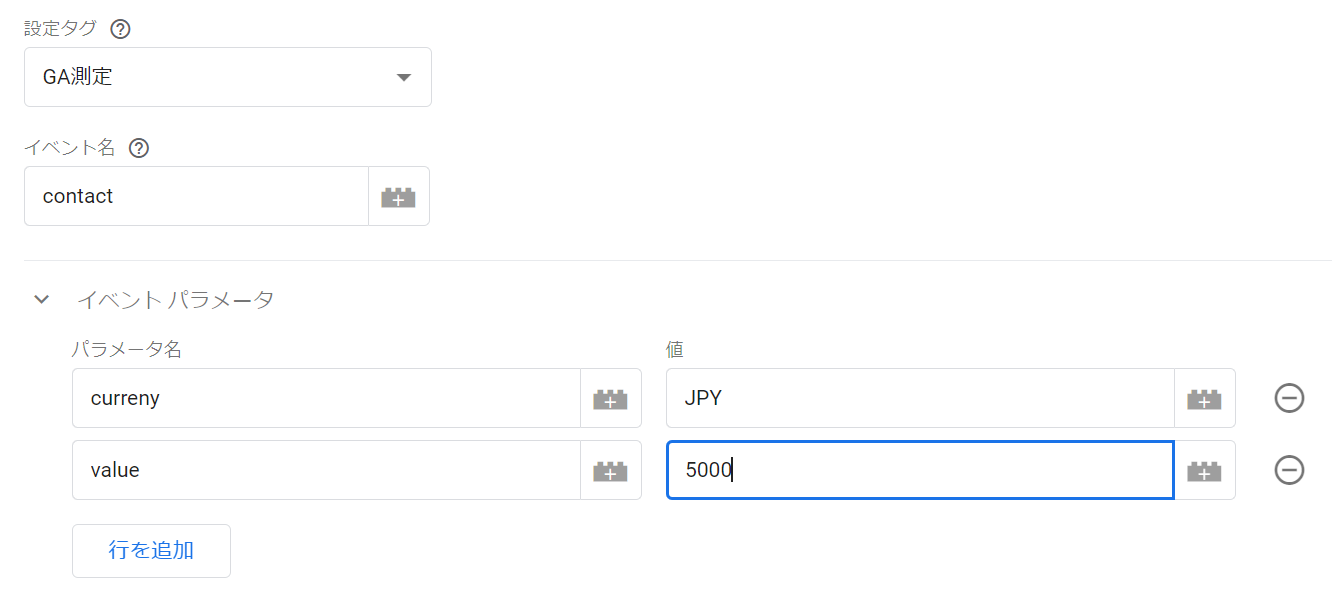The width and height of the screenshot is (1332, 602).
Task: Collapse the イベント パラメータ section chevron
Action: click(41, 299)
